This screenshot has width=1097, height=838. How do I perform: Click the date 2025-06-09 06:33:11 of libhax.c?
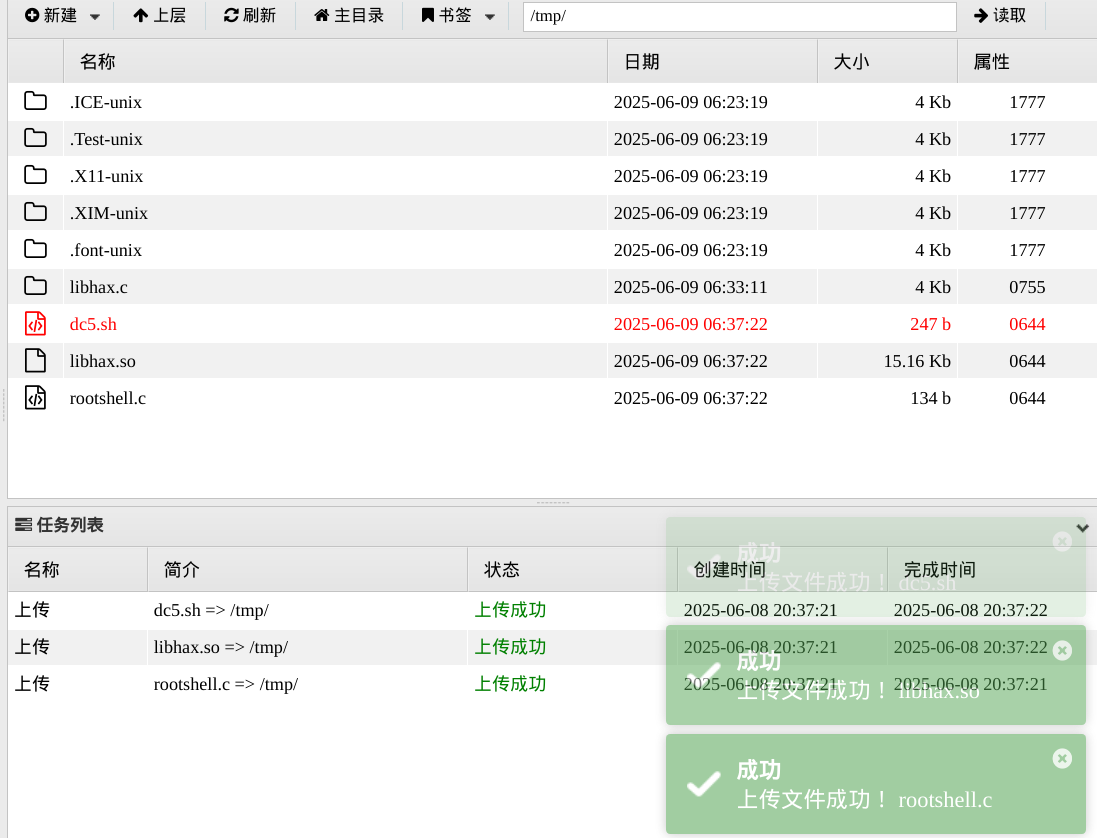tap(691, 287)
